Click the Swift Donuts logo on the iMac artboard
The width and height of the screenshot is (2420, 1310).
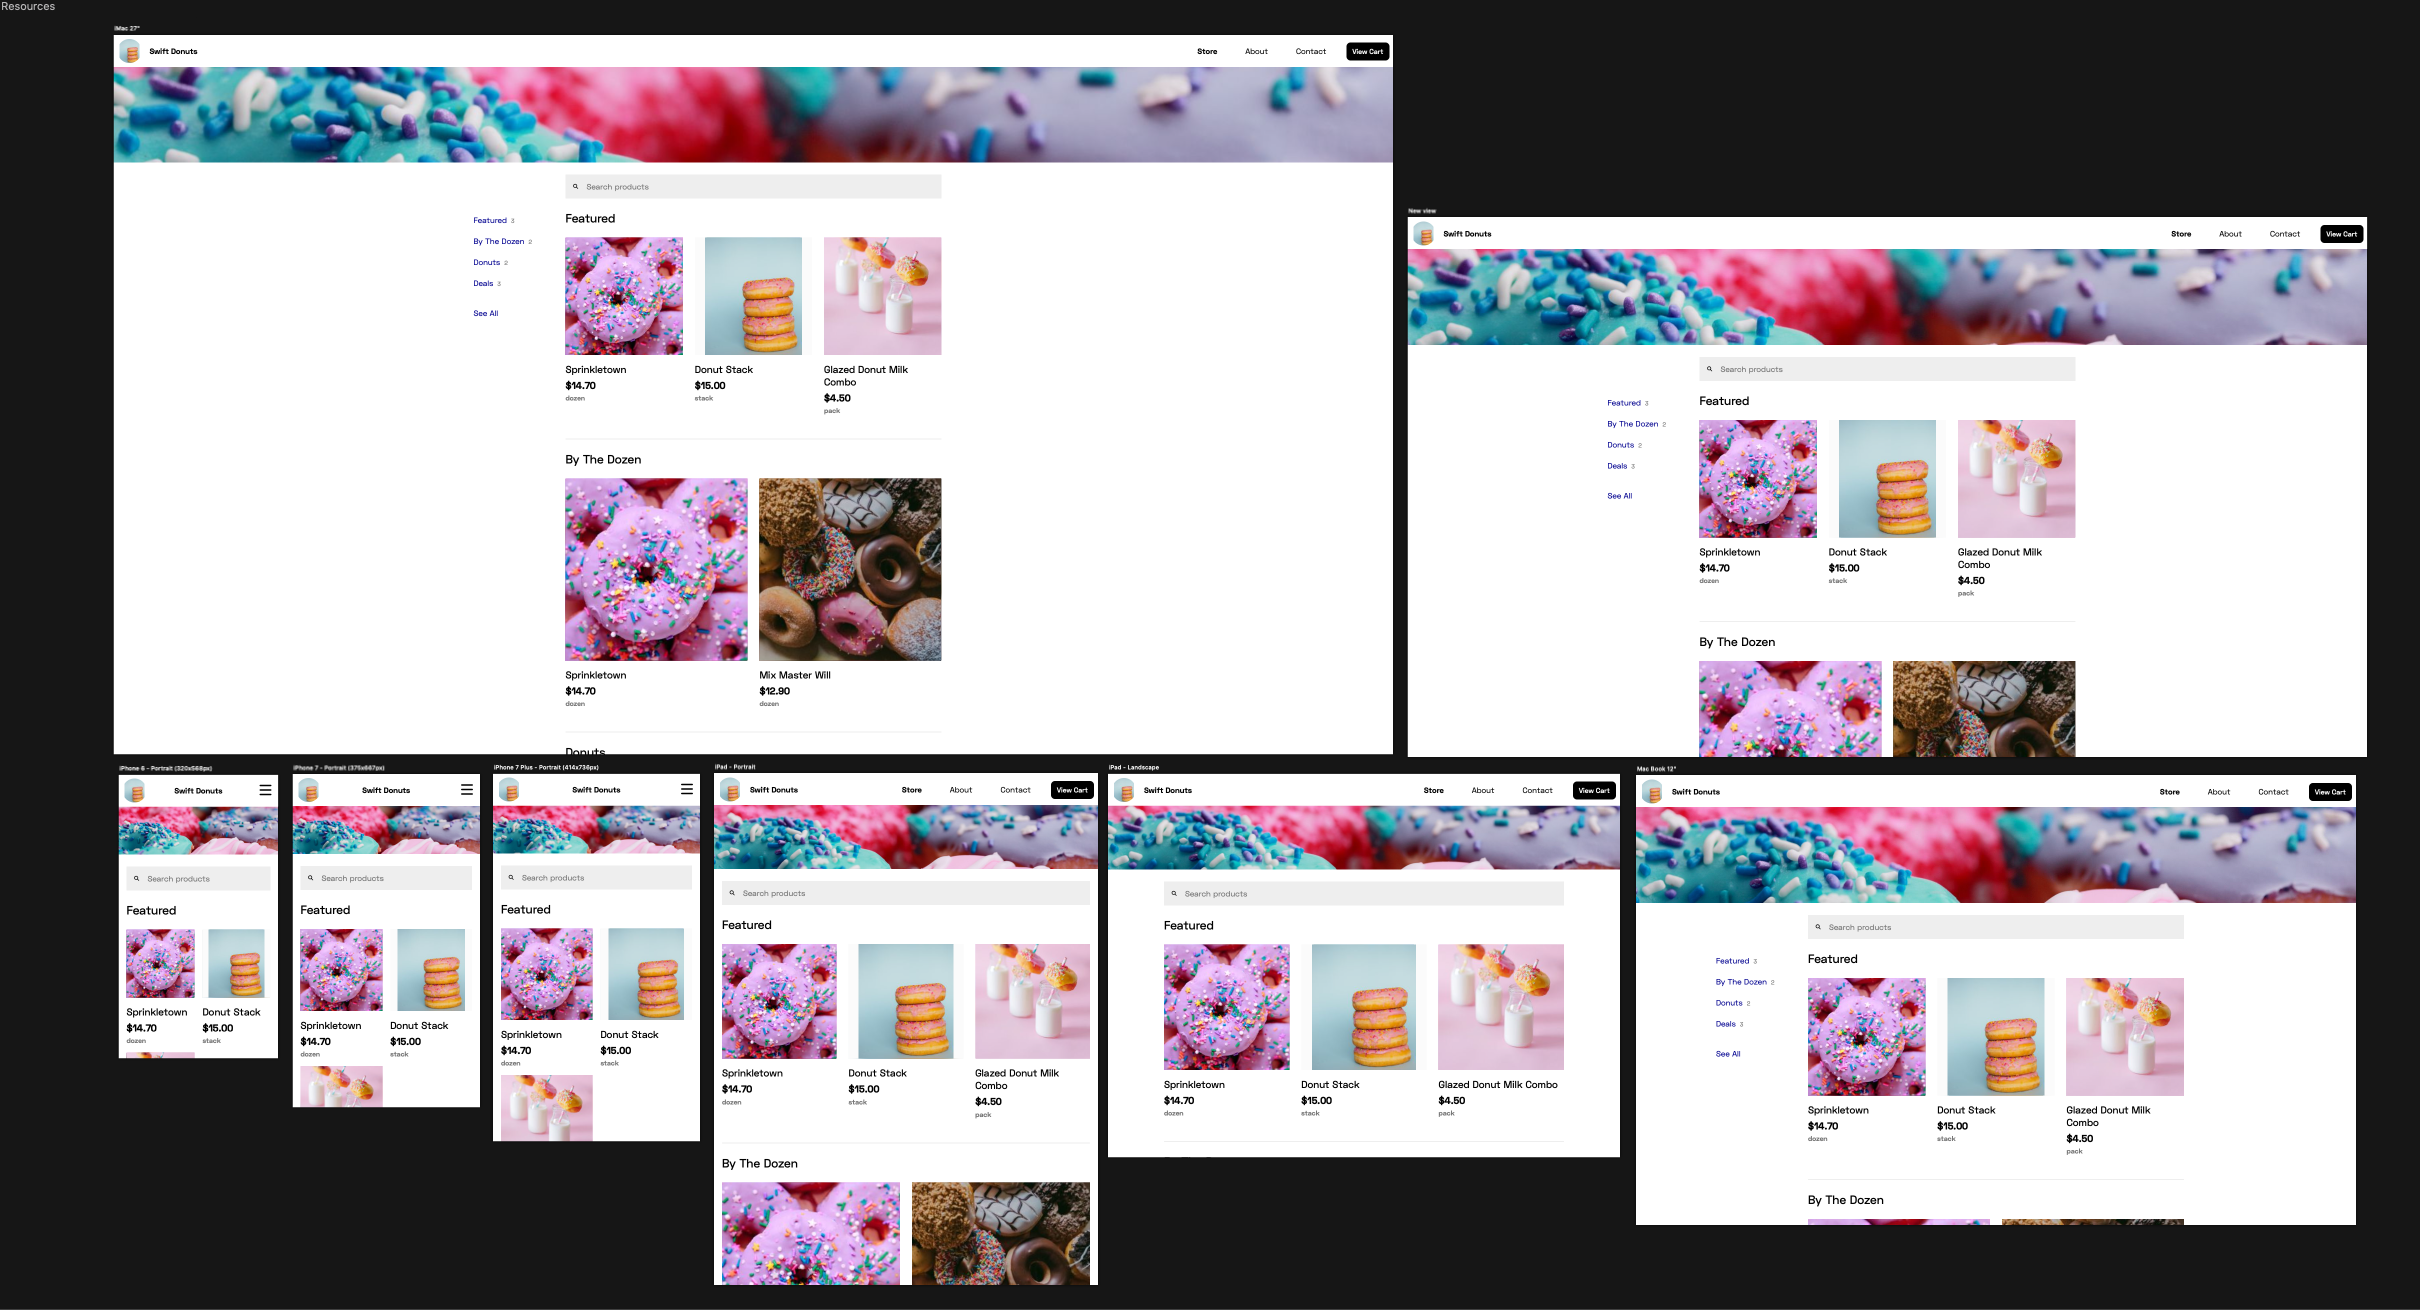(131, 51)
